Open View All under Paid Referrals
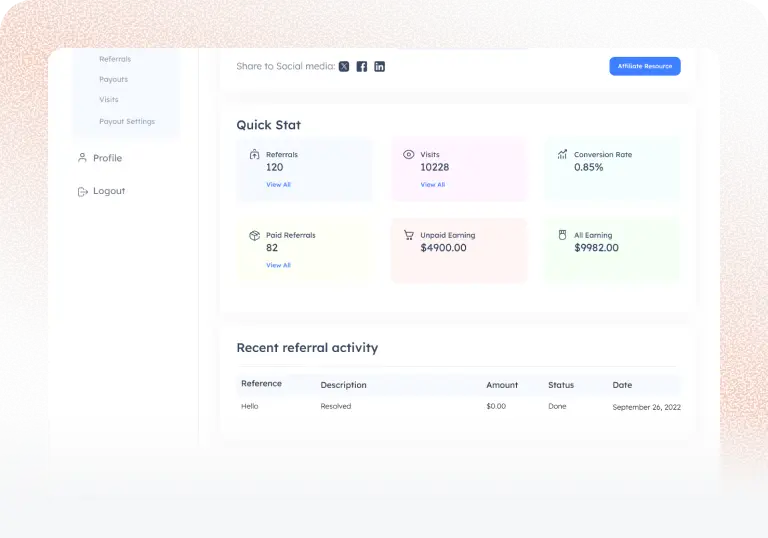 (x=278, y=265)
